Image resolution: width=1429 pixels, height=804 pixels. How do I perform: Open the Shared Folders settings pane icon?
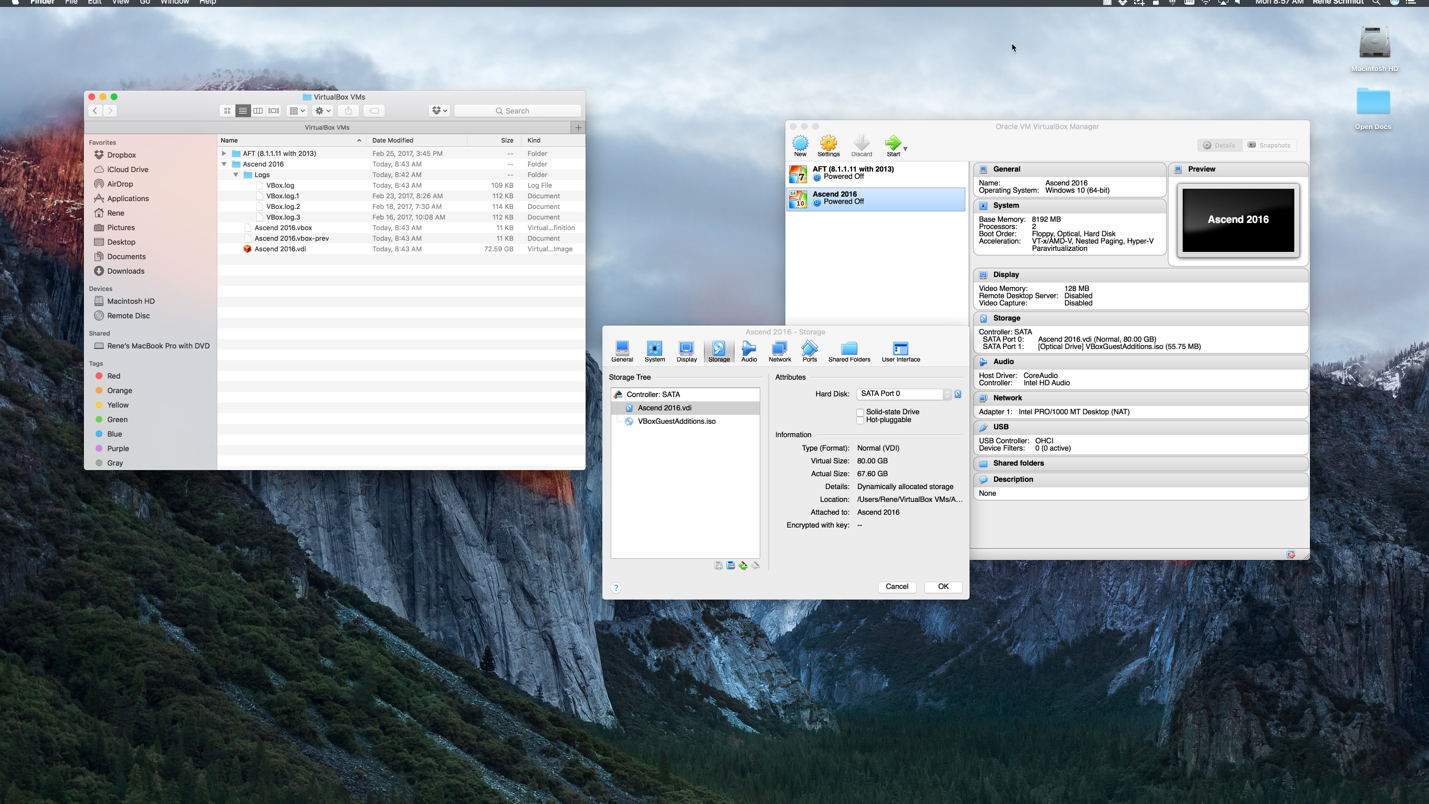click(x=849, y=350)
